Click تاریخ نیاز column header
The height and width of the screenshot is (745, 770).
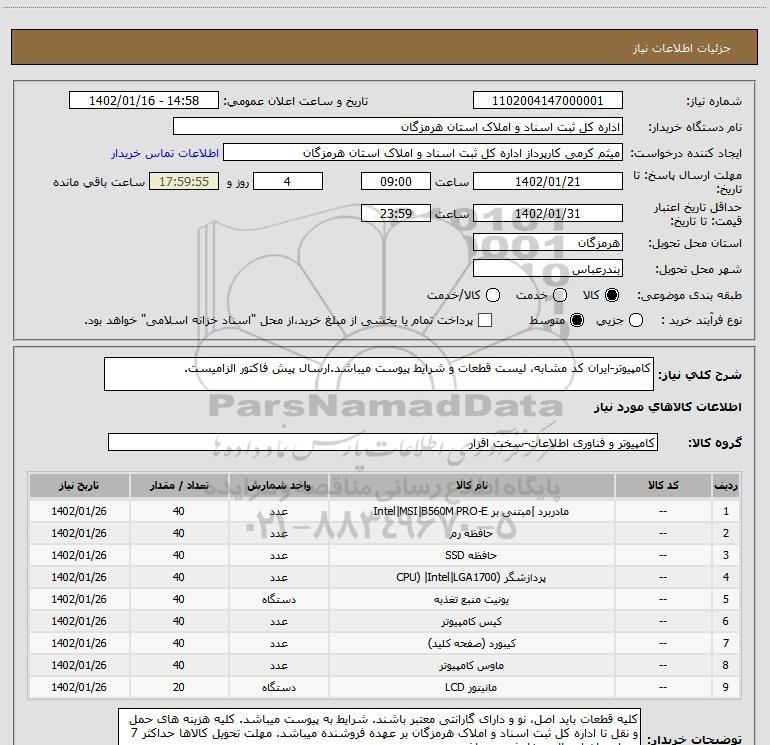[x=79, y=485]
